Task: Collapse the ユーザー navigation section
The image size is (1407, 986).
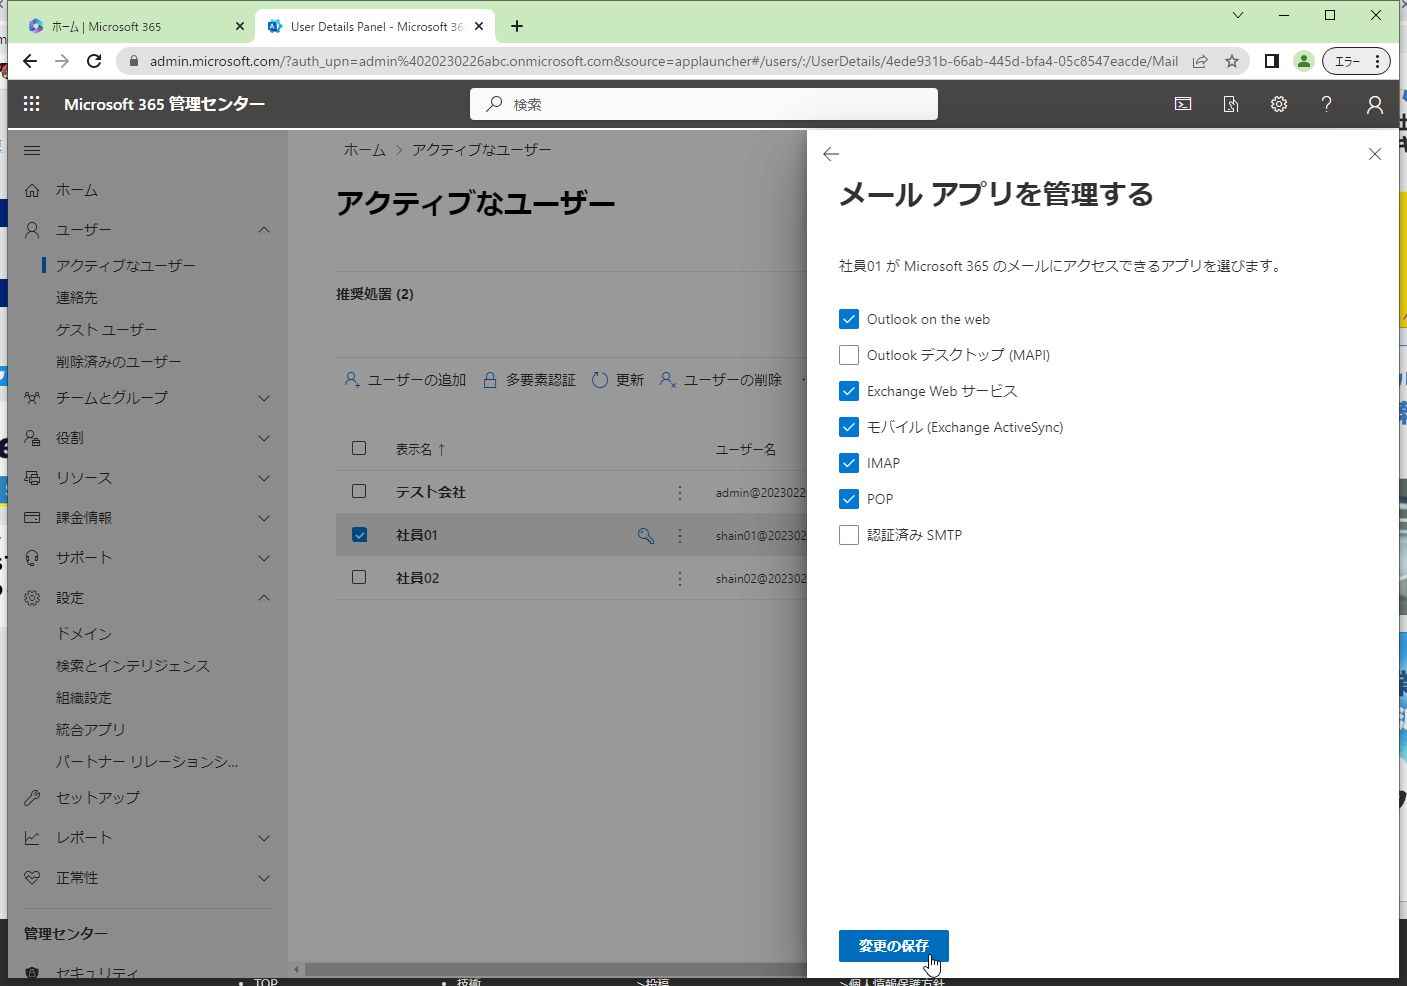Action: [264, 230]
